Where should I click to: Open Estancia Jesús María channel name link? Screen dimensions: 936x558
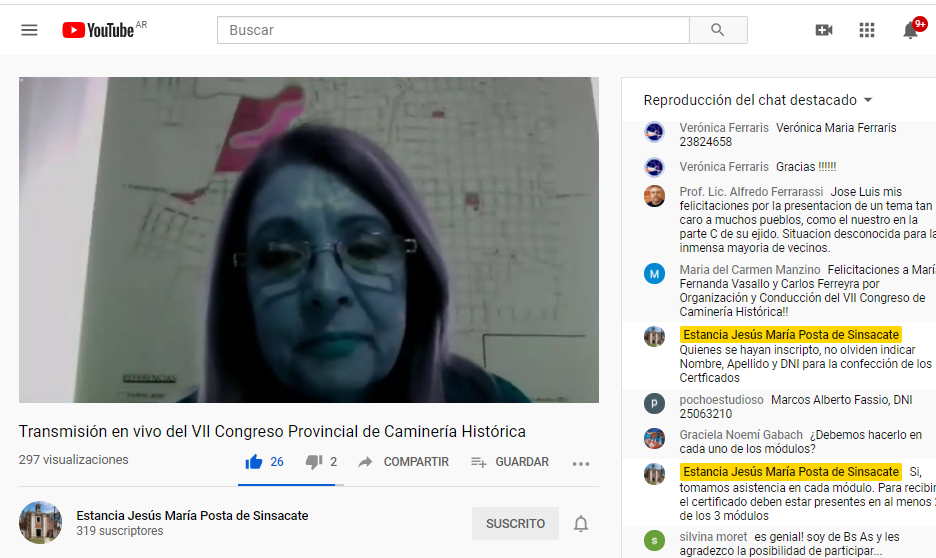[x=192, y=516]
